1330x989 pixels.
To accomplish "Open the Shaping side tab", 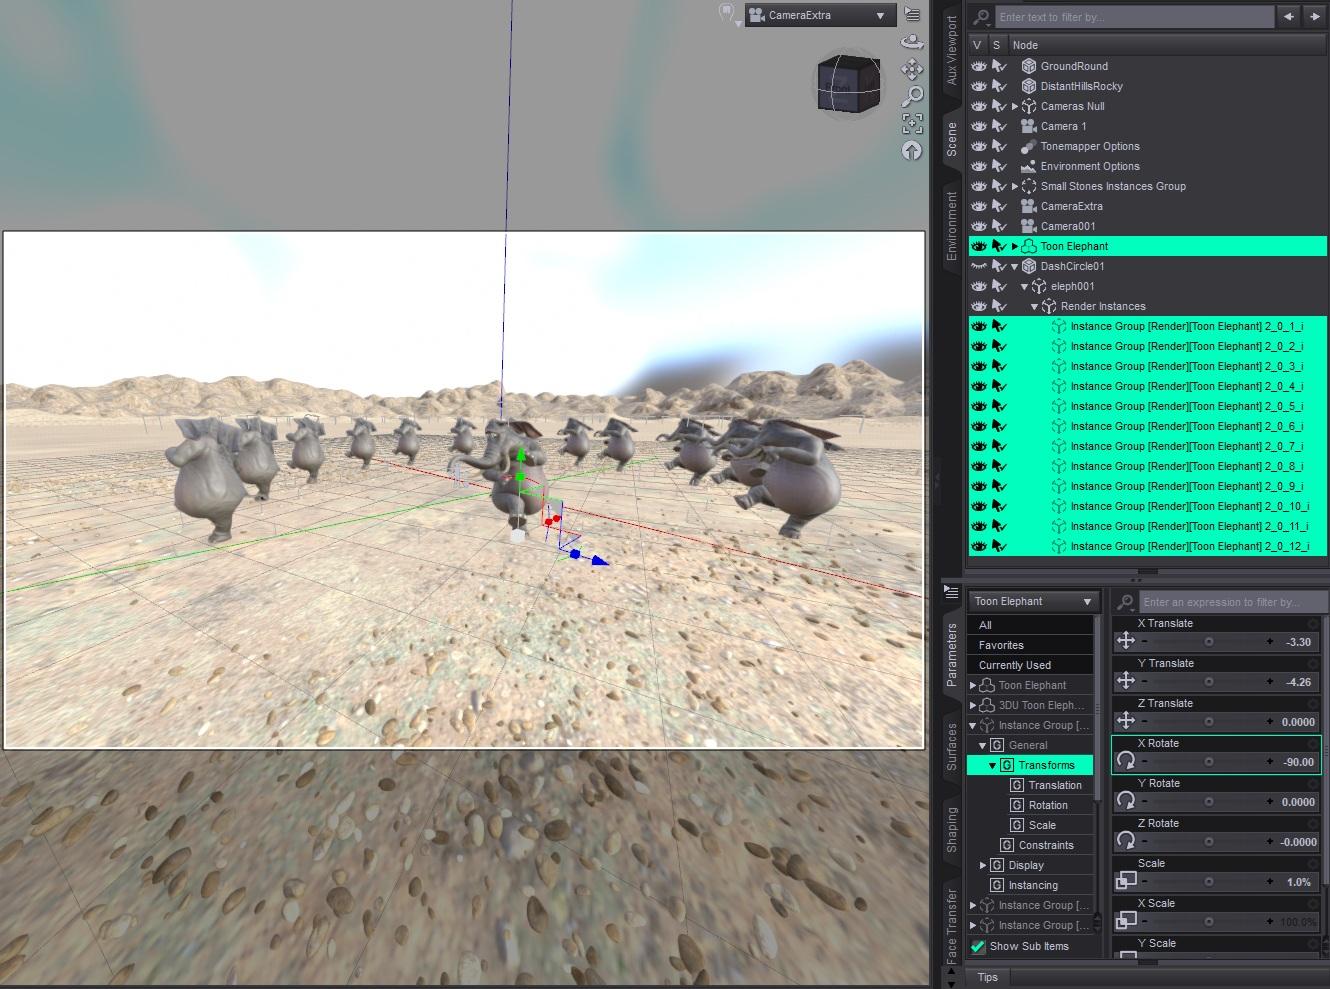I will pyautogui.click(x=951, y=830).
